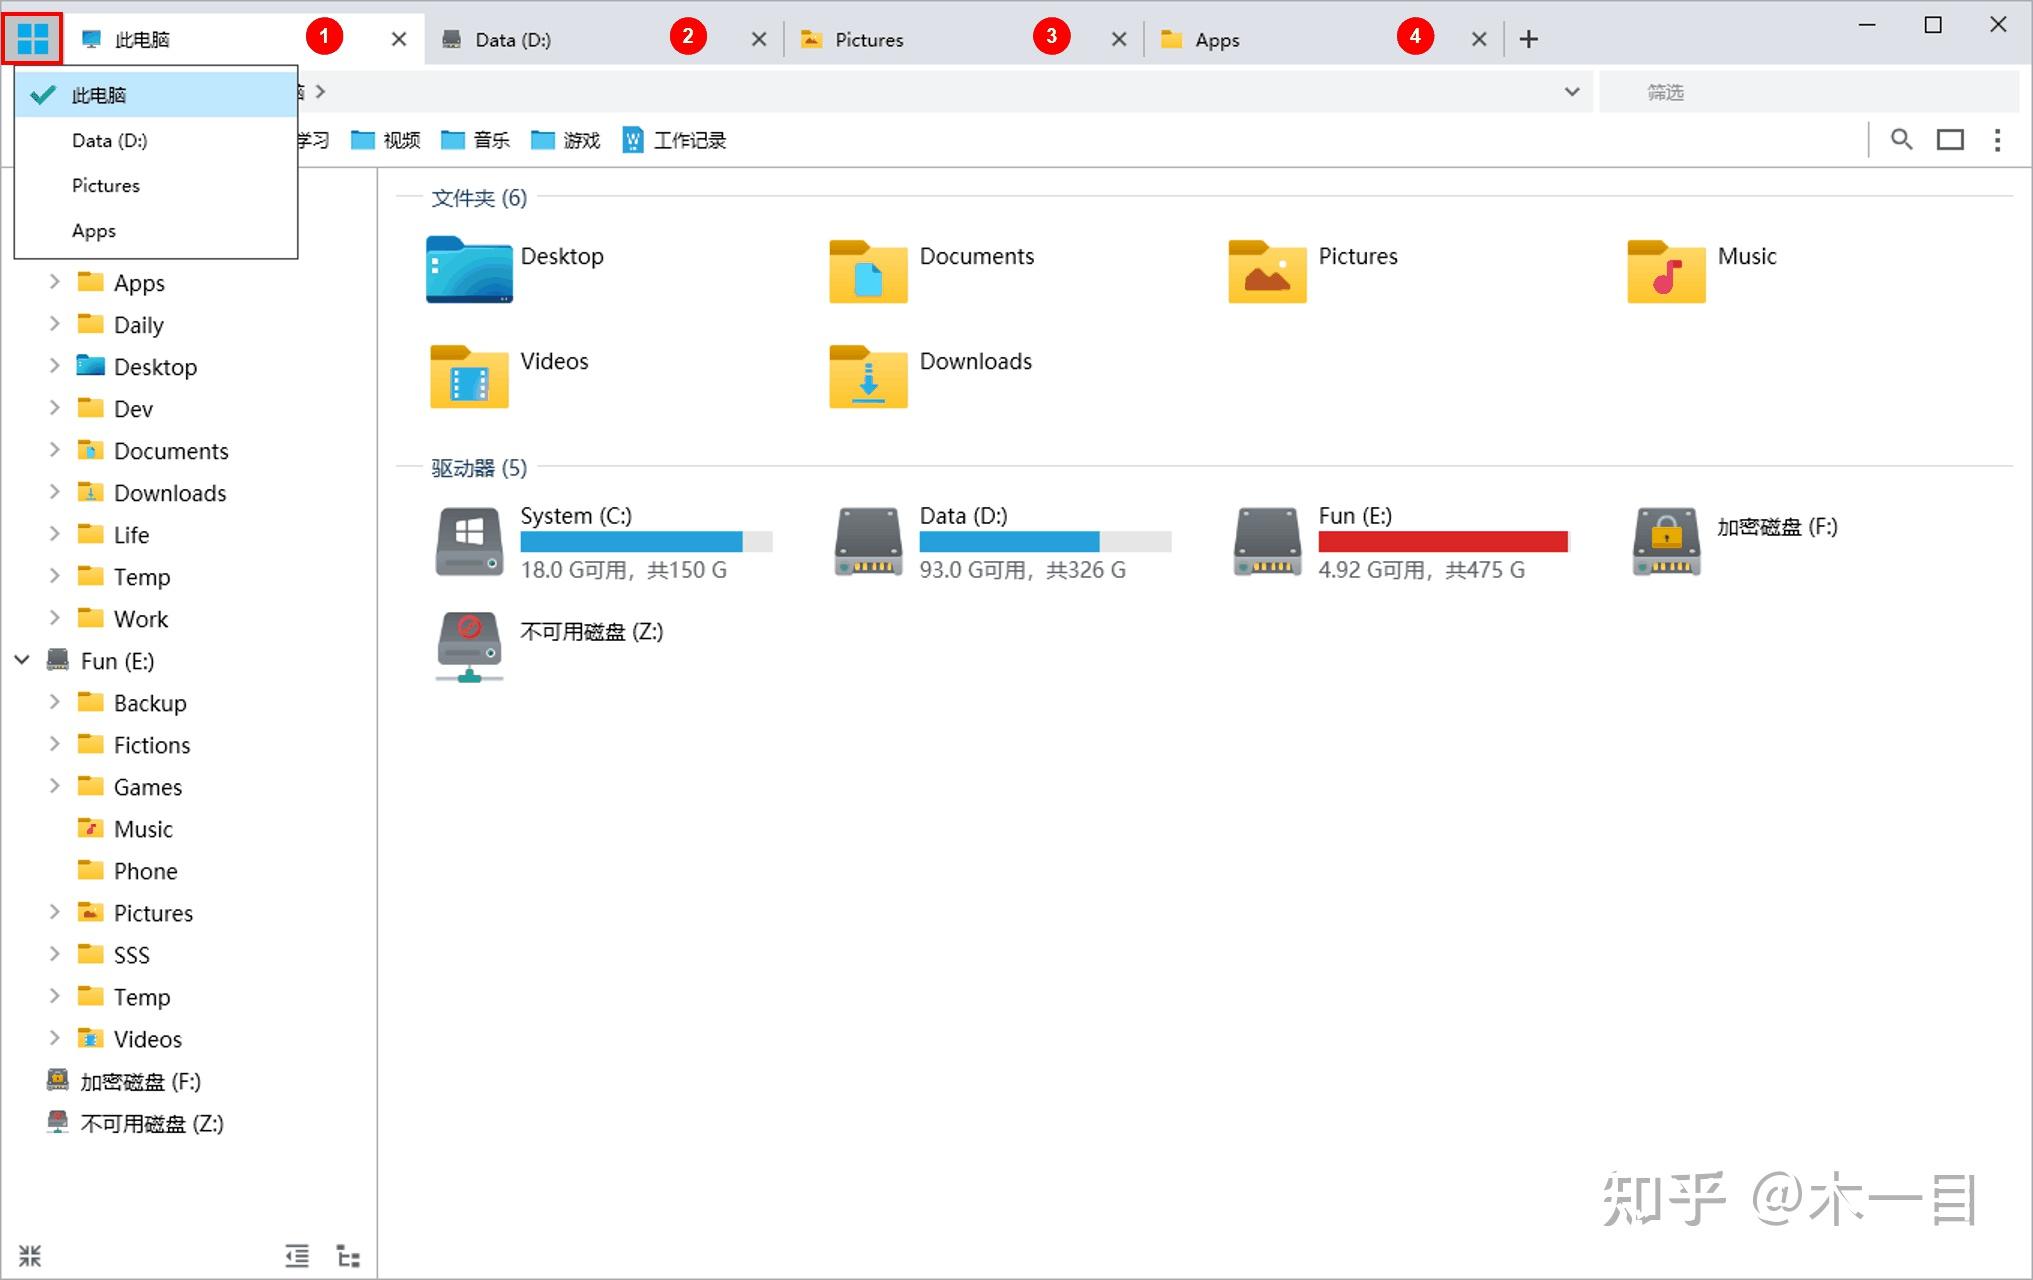This screenshot has width=2033, height=1280.
Task: Switch to the Apps tab
Action: click(1324, 39)
